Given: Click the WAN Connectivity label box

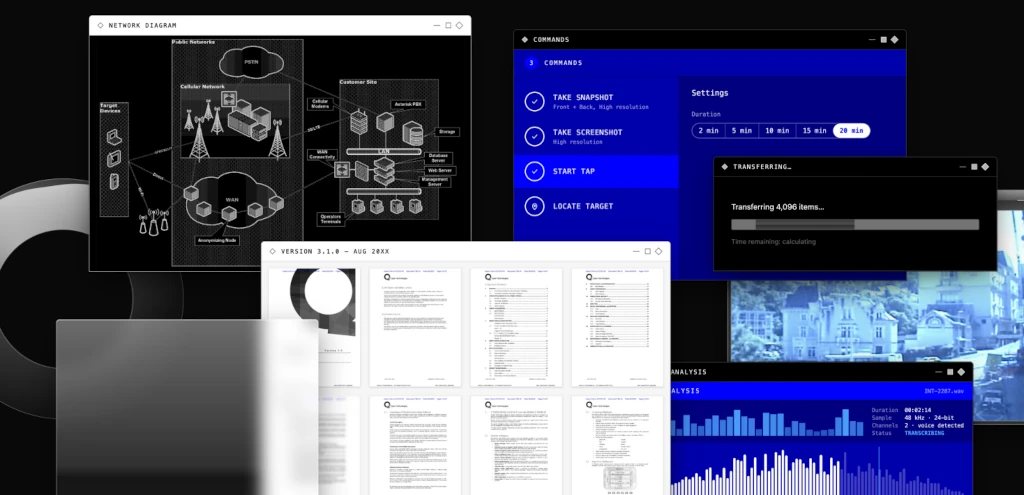Looking at the screenshot, I should click(x=322, y=155).
